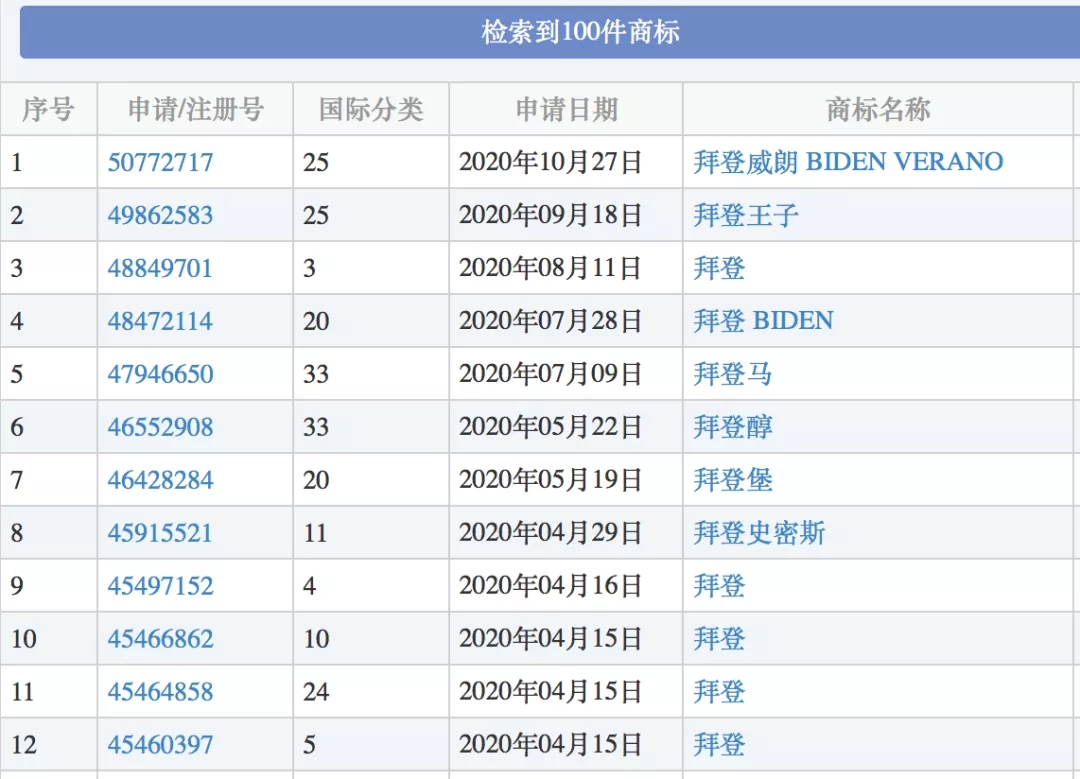Open the 拜登王子 trademark link
The height and width of the screenshot is (779, 1080).
(746, 216)
